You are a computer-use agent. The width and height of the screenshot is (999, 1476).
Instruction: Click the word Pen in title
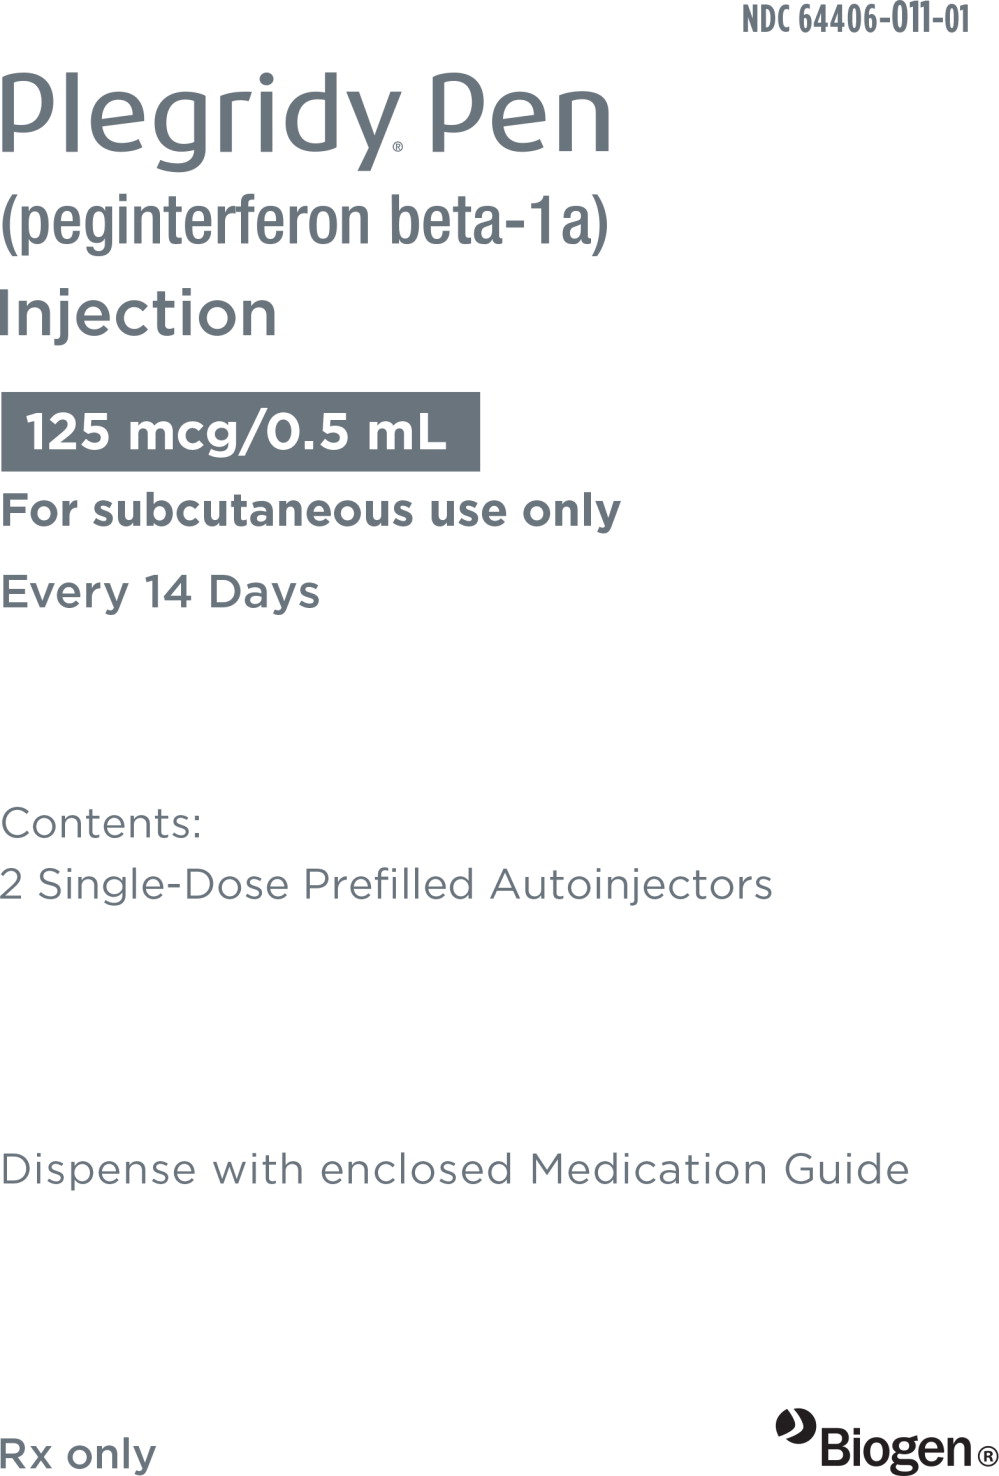coord(520,118)
